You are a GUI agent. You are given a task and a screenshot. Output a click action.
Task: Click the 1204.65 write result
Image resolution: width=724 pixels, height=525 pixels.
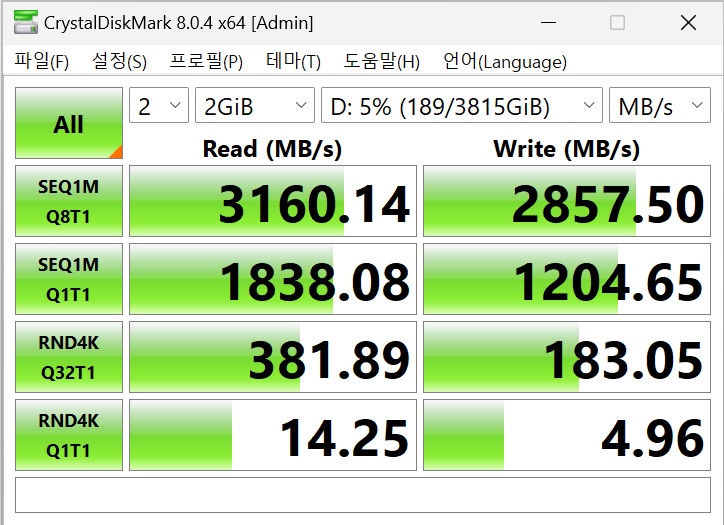tap(567, 279)
